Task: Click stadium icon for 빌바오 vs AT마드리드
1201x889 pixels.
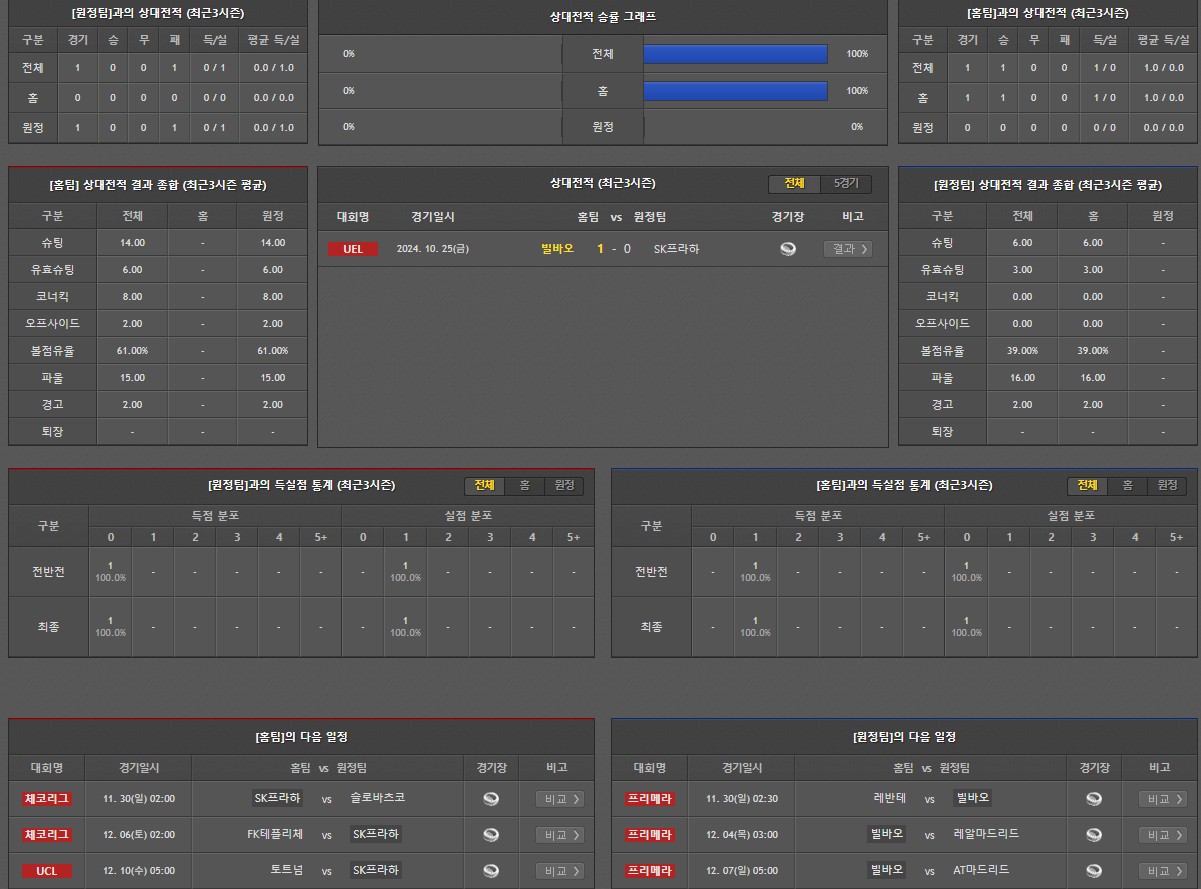Action: tap(1094, 871)
